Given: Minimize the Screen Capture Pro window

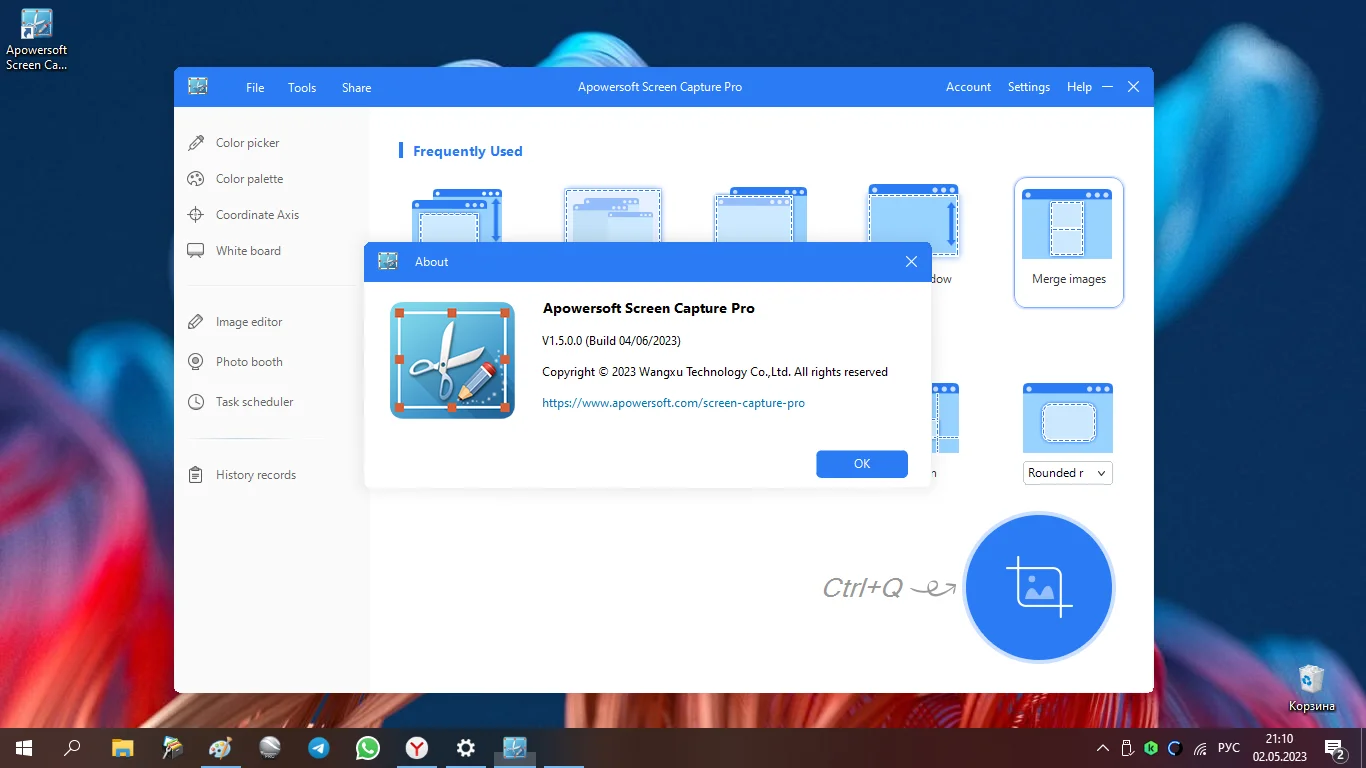Looking at the screenshot, I should tap(1108, 87).
